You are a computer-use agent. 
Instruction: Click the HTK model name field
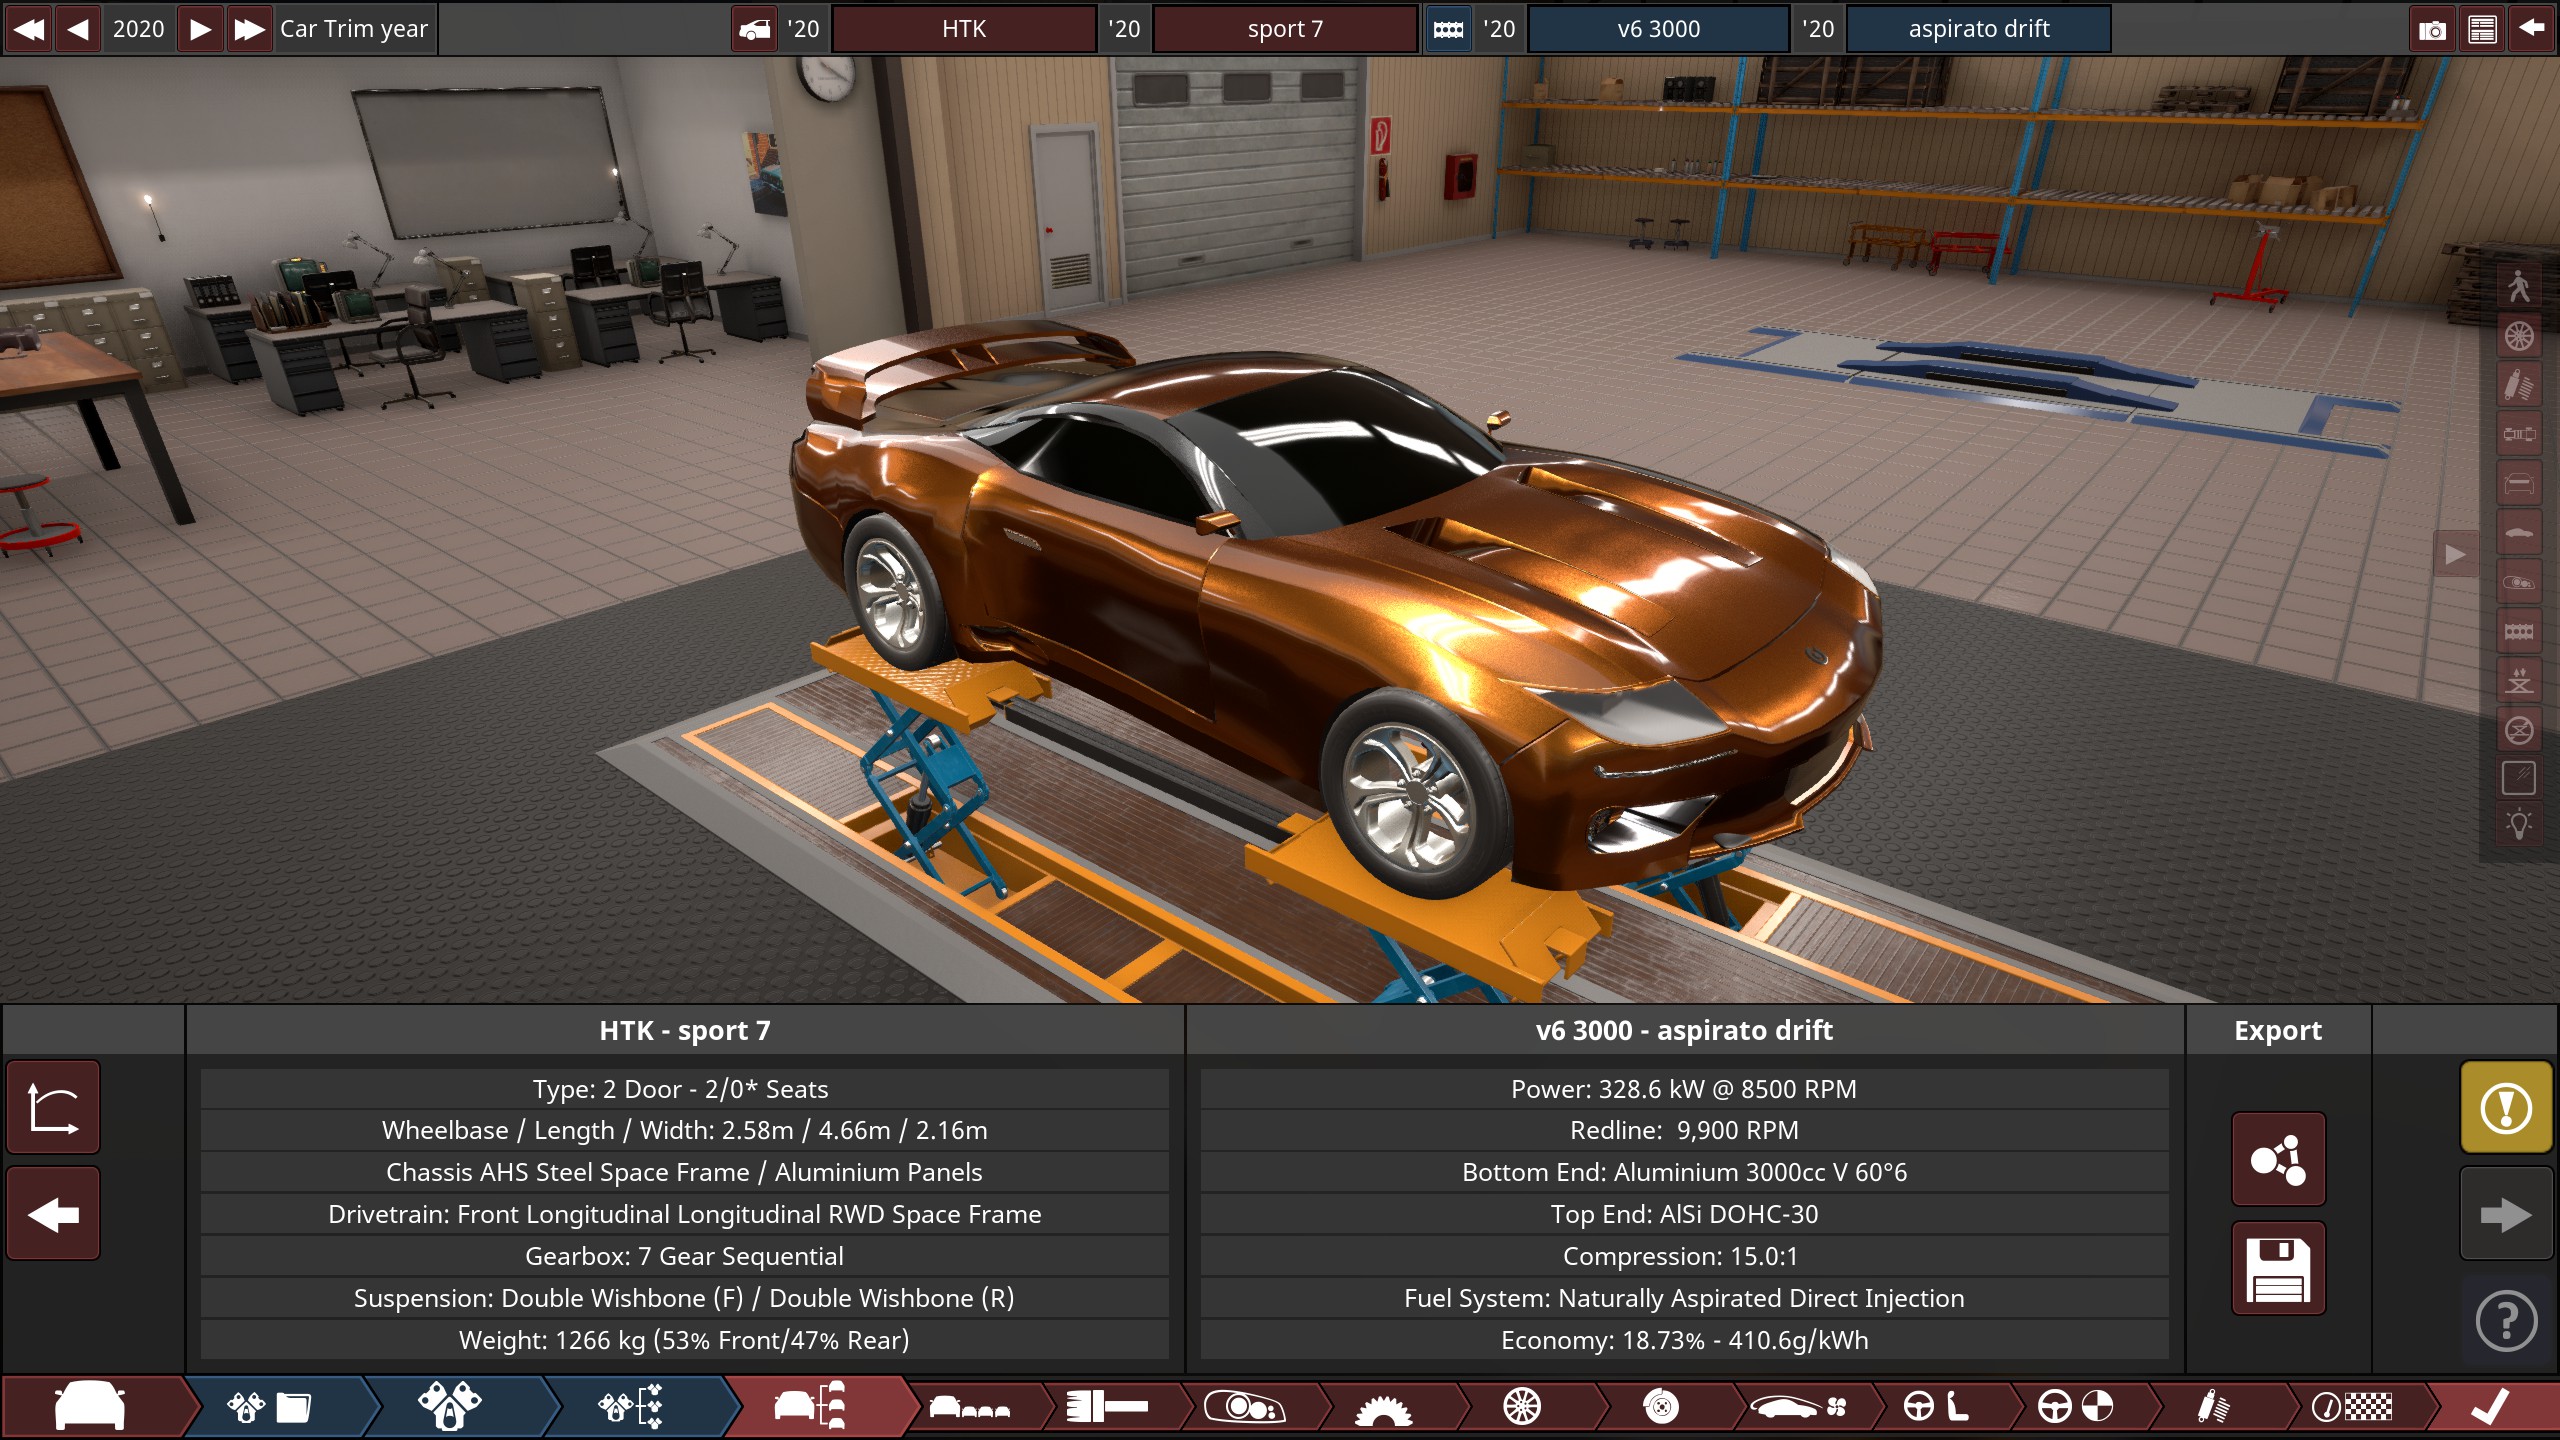964,29
